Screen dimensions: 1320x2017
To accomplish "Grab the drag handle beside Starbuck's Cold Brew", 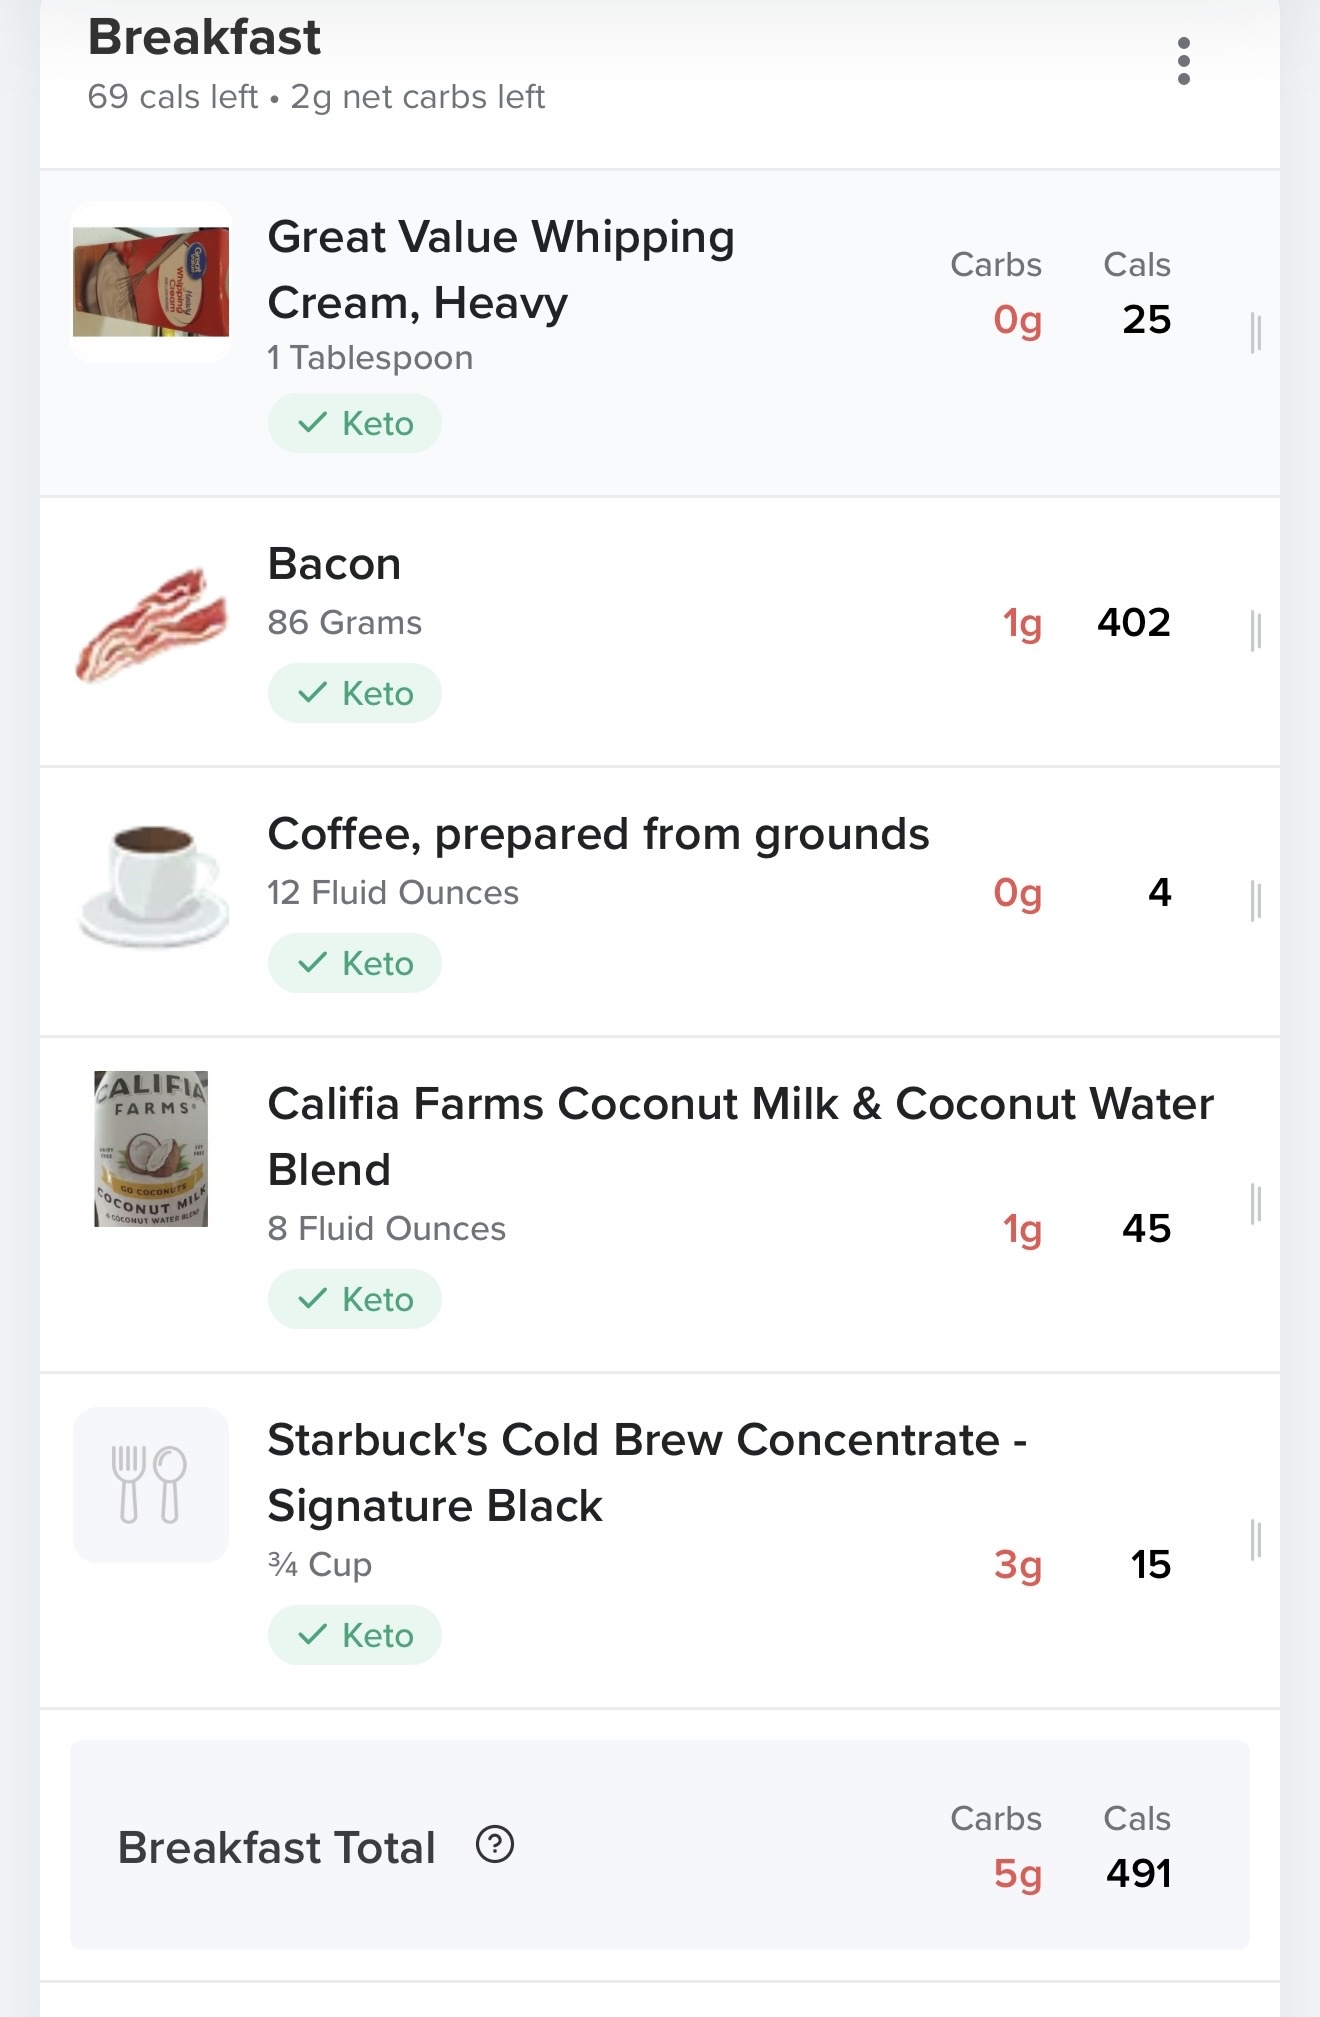I will [1256, 1540].
